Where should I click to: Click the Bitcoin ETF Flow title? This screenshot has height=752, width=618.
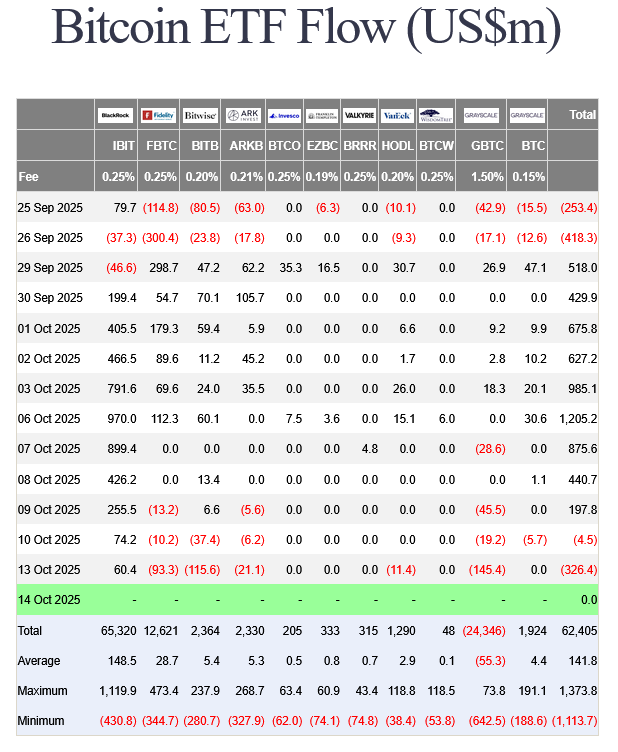pyautogui.click(x=306, y=28)
